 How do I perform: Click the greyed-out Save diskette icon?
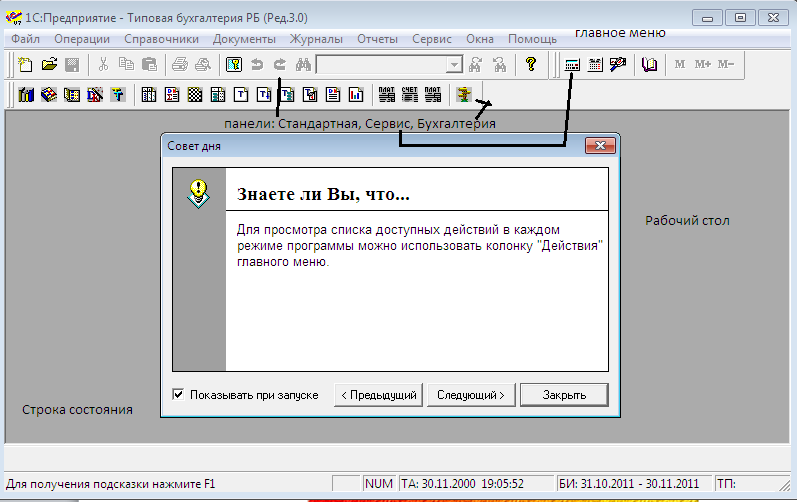[72, 65]
